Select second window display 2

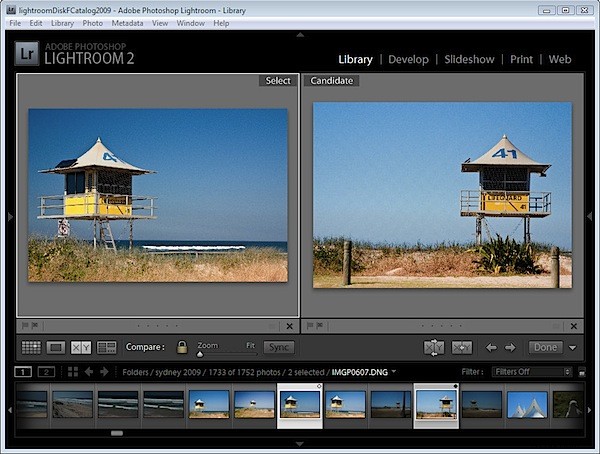46,372
